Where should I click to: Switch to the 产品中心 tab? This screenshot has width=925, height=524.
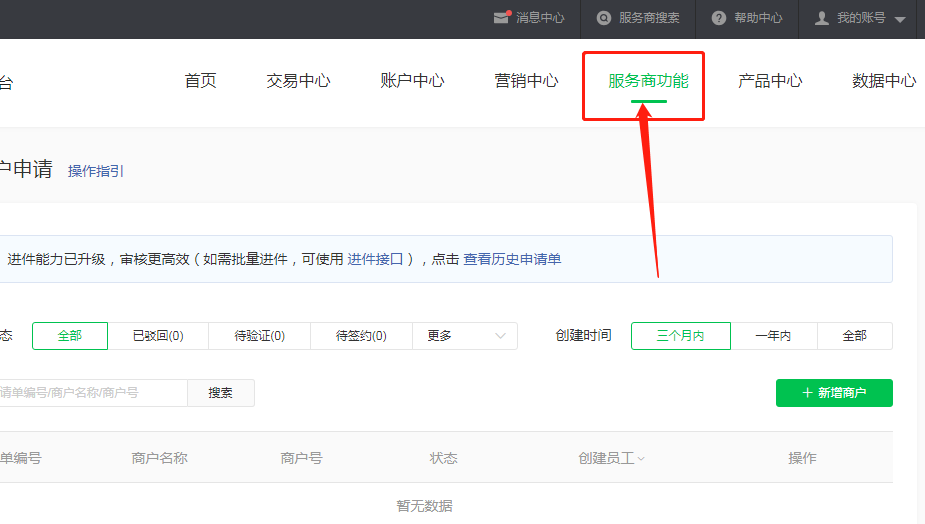click(x=770, y=81)
